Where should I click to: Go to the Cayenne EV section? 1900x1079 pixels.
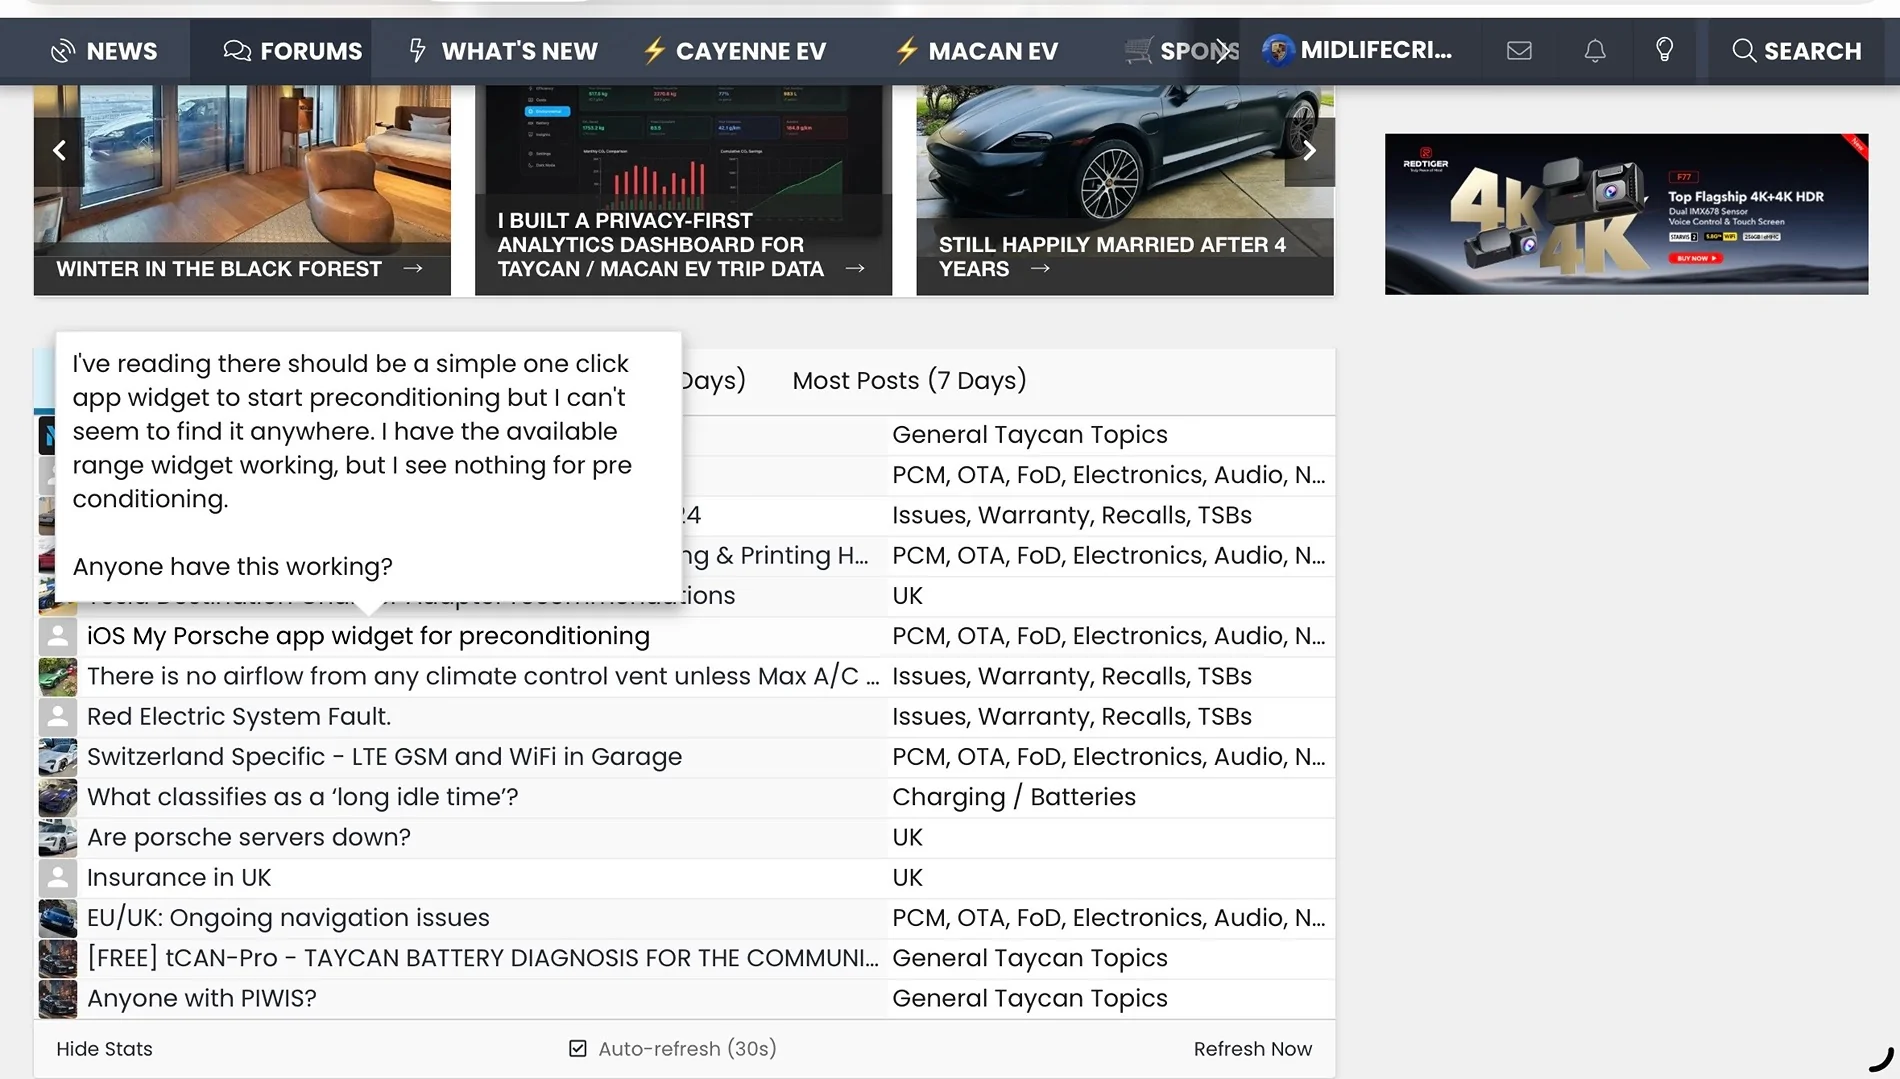tap(734, 51)
